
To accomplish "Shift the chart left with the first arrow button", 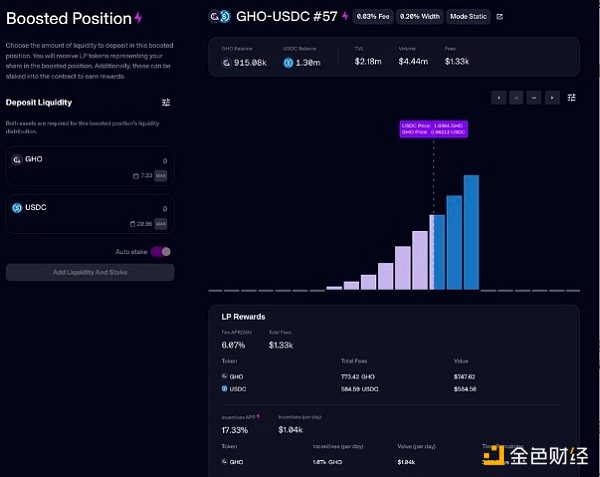I will [x=499, y=98].
